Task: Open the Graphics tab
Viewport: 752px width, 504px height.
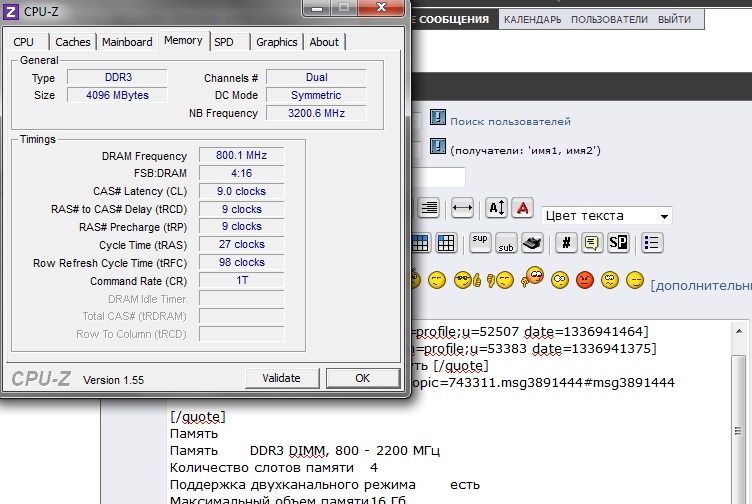Action: (277, 42)
